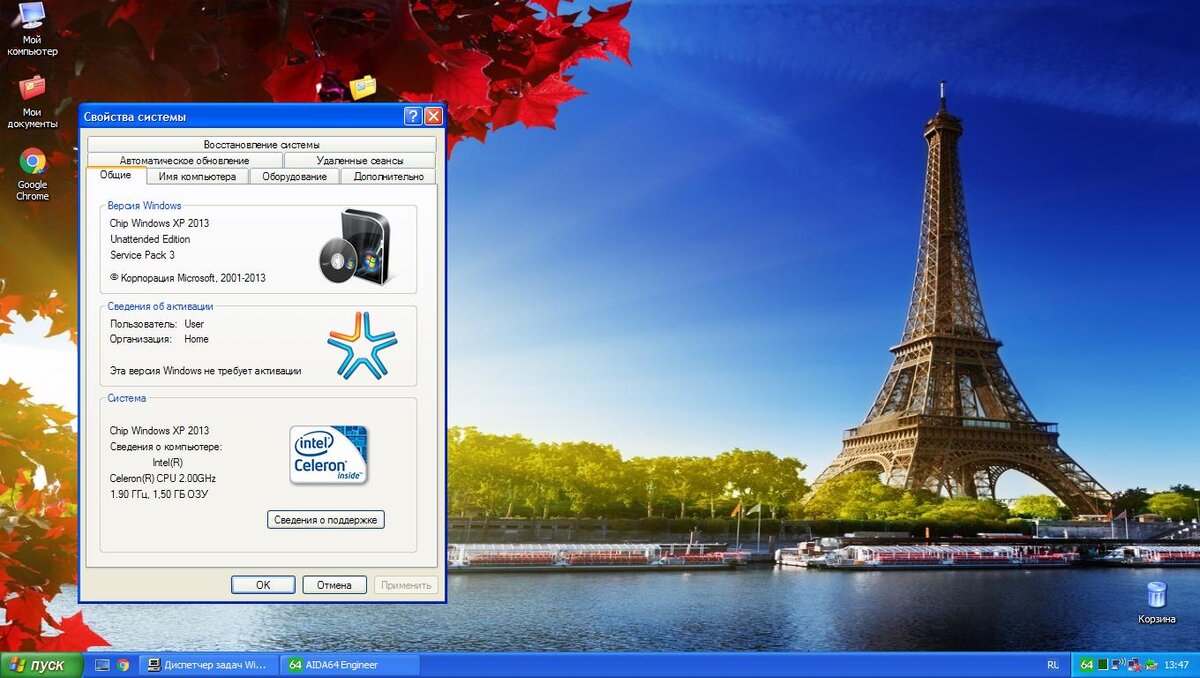
Task: Select the Общие tab
Action: coord(116,175)
